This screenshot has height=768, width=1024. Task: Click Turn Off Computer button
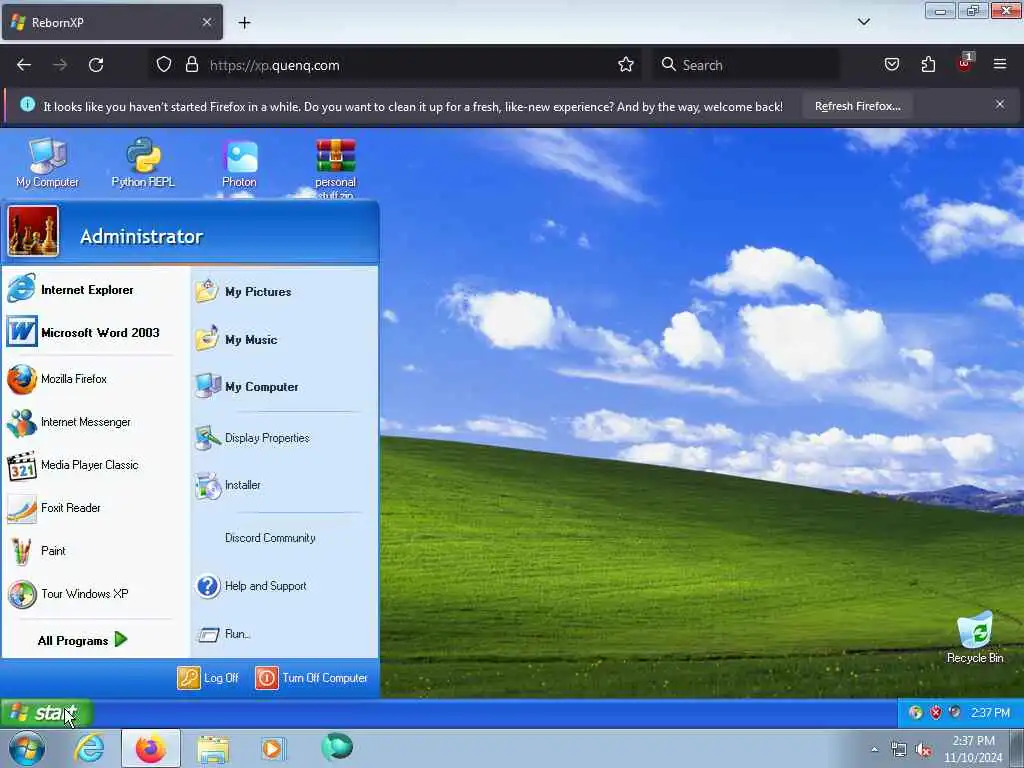(312, 678)
